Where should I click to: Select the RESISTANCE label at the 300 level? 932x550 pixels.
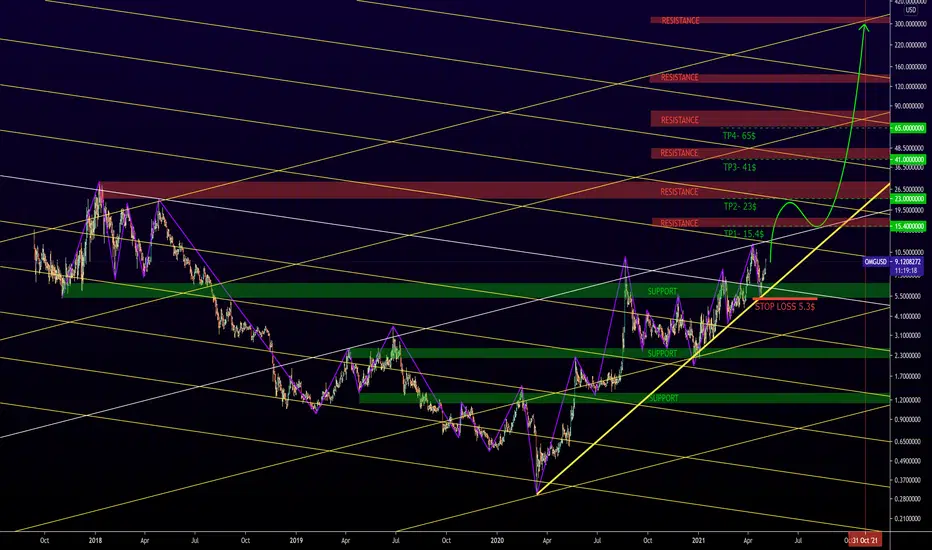point(680,21)
